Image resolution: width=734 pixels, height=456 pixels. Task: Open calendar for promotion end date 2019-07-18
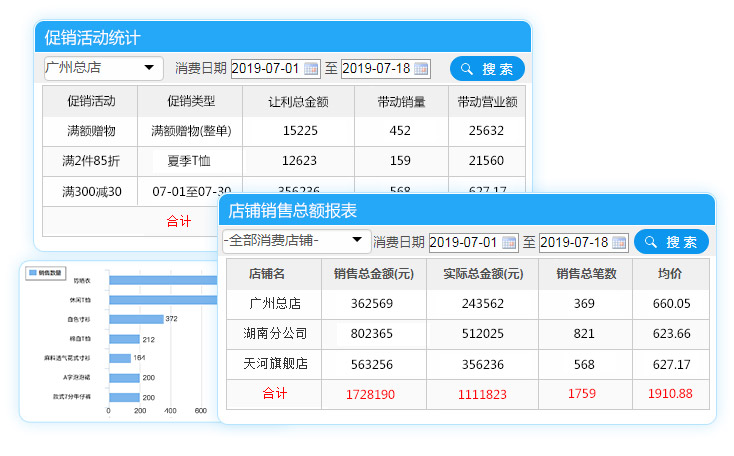click(421, 69)
